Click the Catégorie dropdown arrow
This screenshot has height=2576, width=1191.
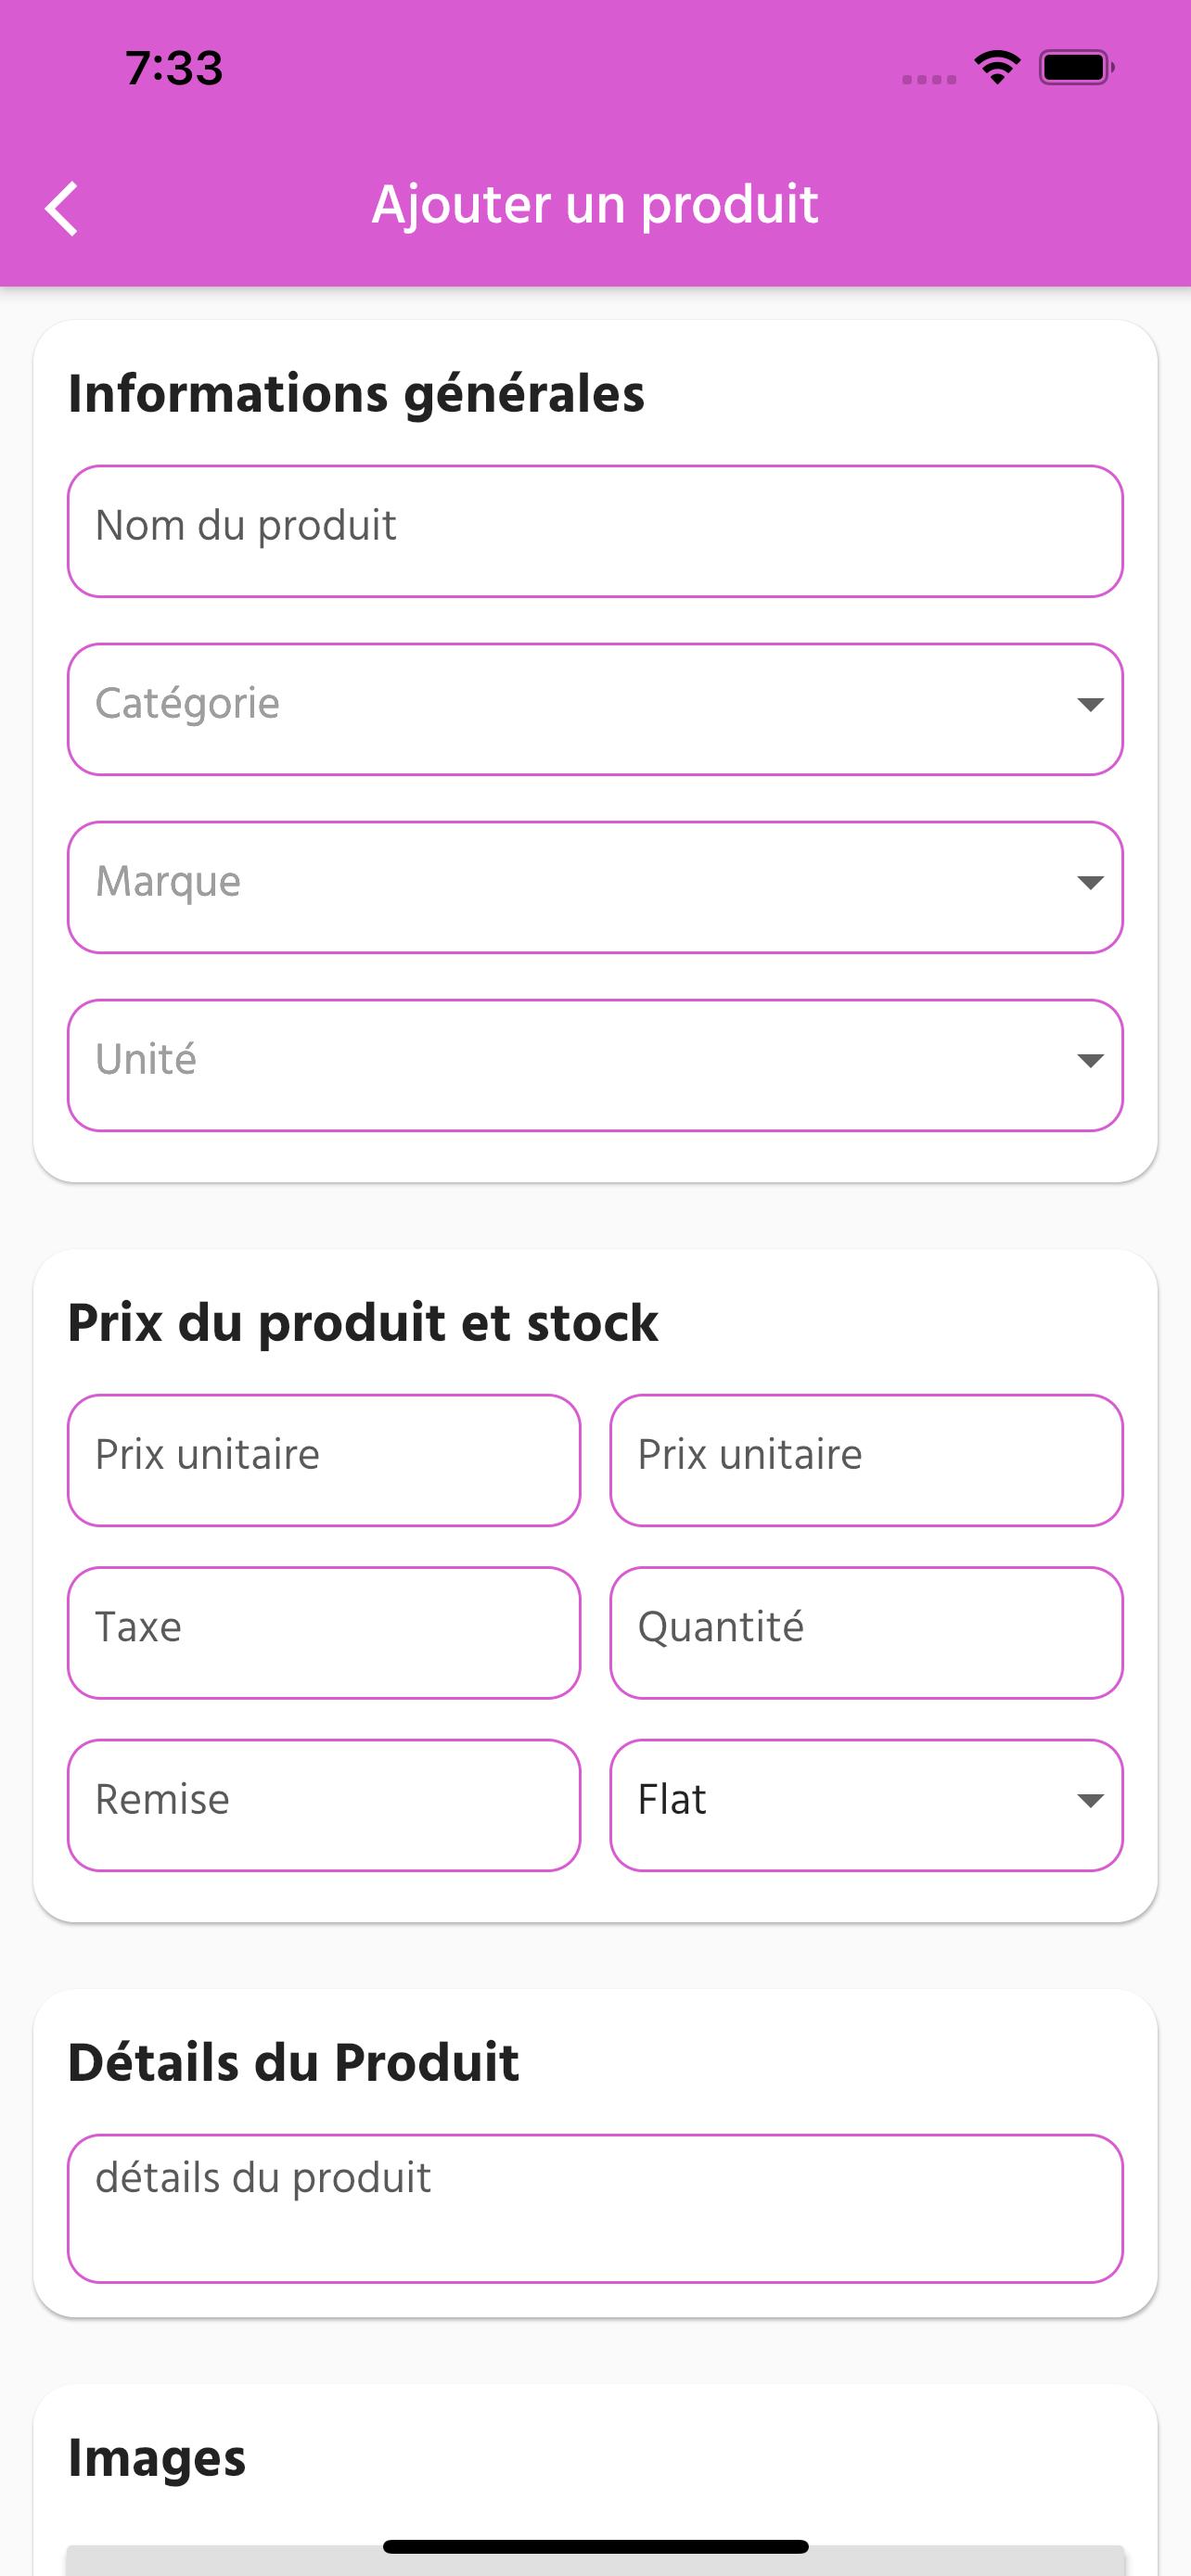(x=1089, y=705)
